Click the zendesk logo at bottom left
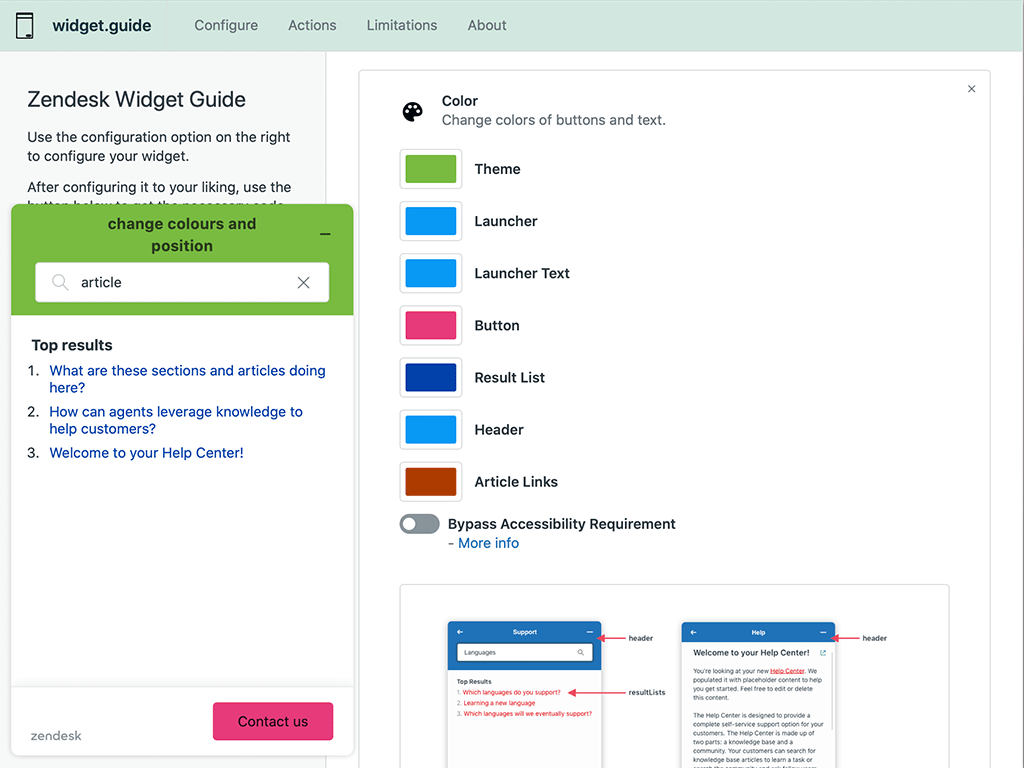This screenshot has height=768, width=1024. pyautogui.click(x=55, y=736)
